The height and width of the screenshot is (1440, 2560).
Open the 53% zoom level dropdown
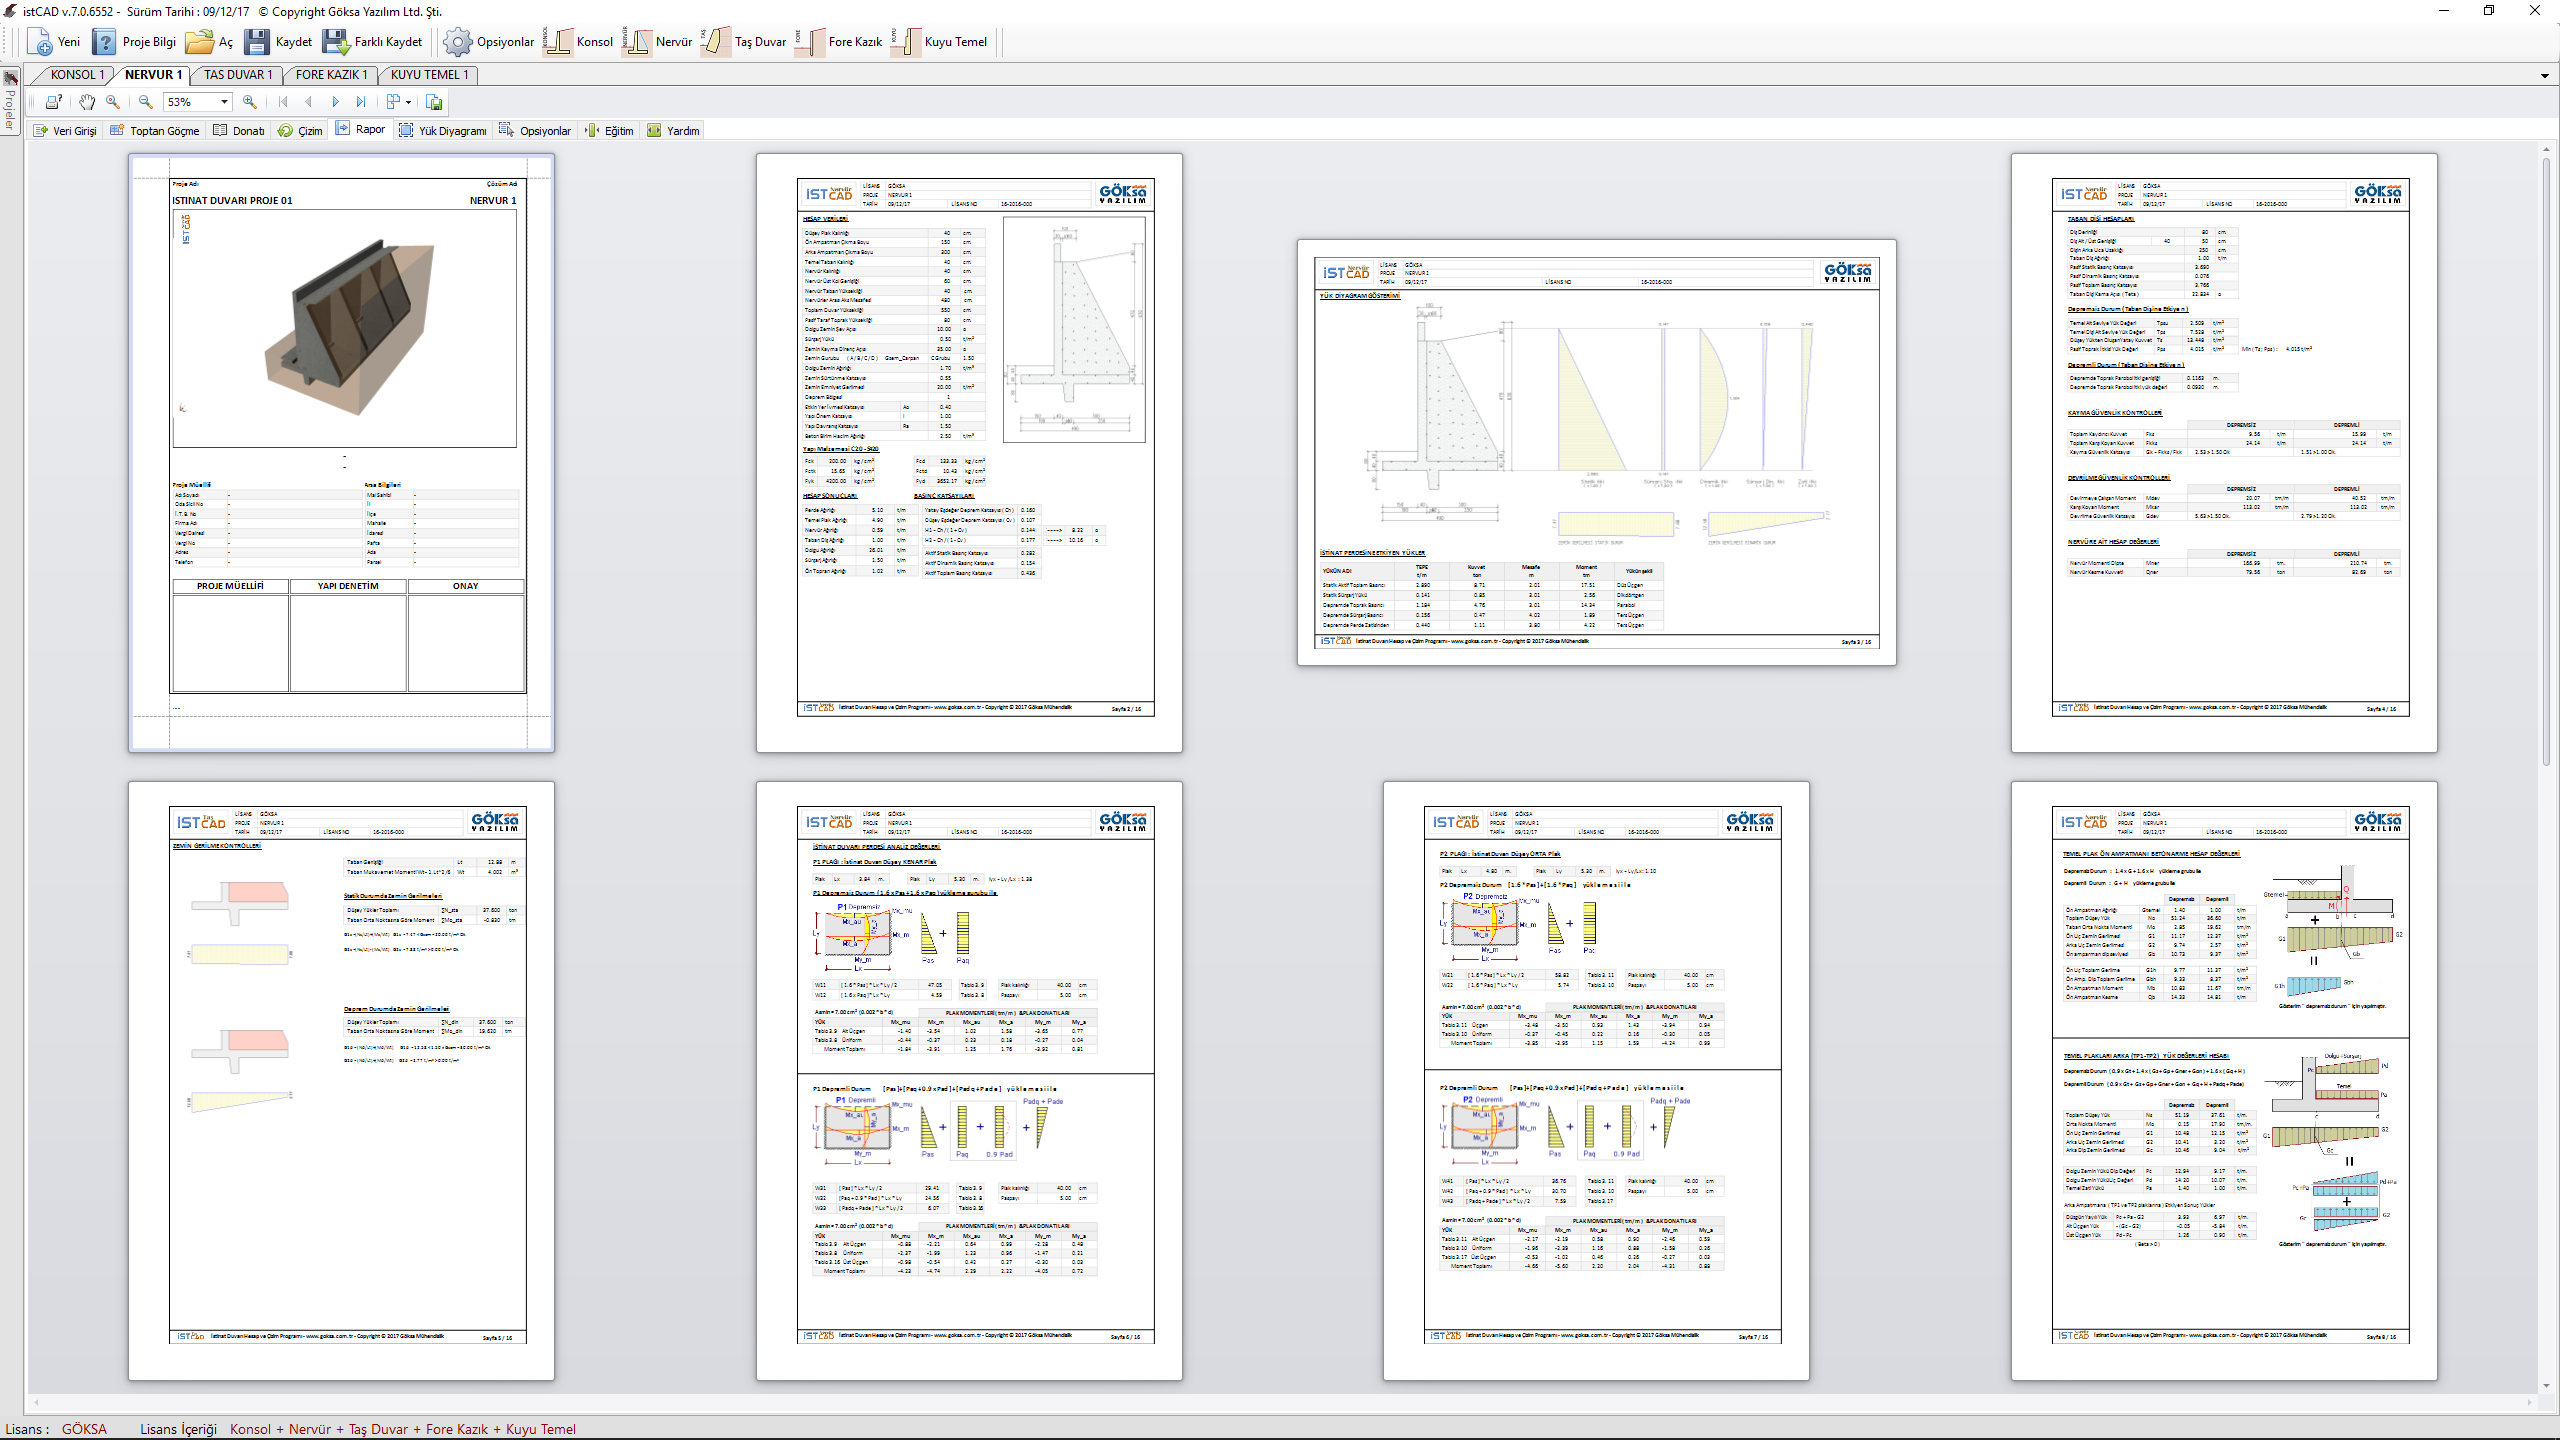point(224,102)
